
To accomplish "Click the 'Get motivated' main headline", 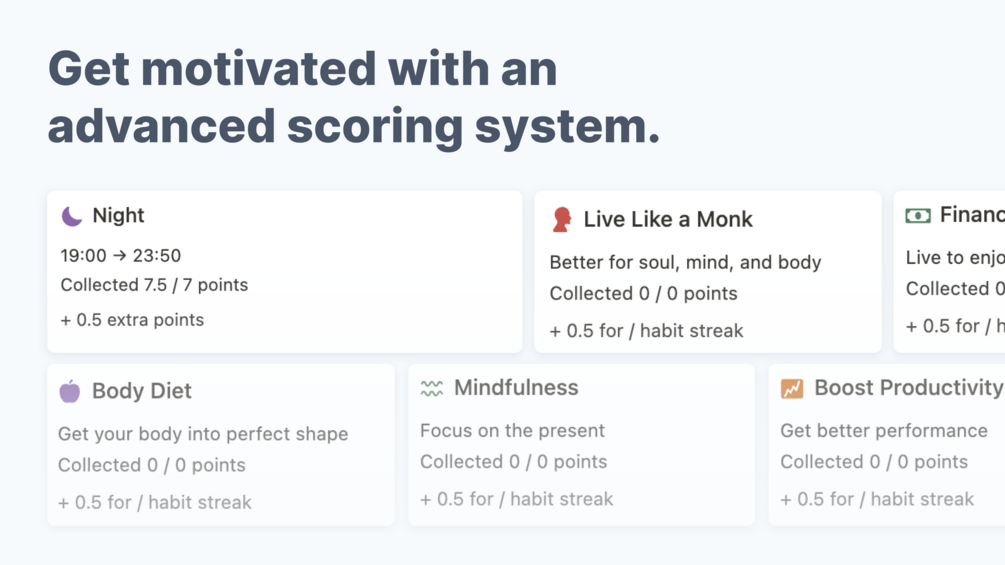I will click(354, 97).
